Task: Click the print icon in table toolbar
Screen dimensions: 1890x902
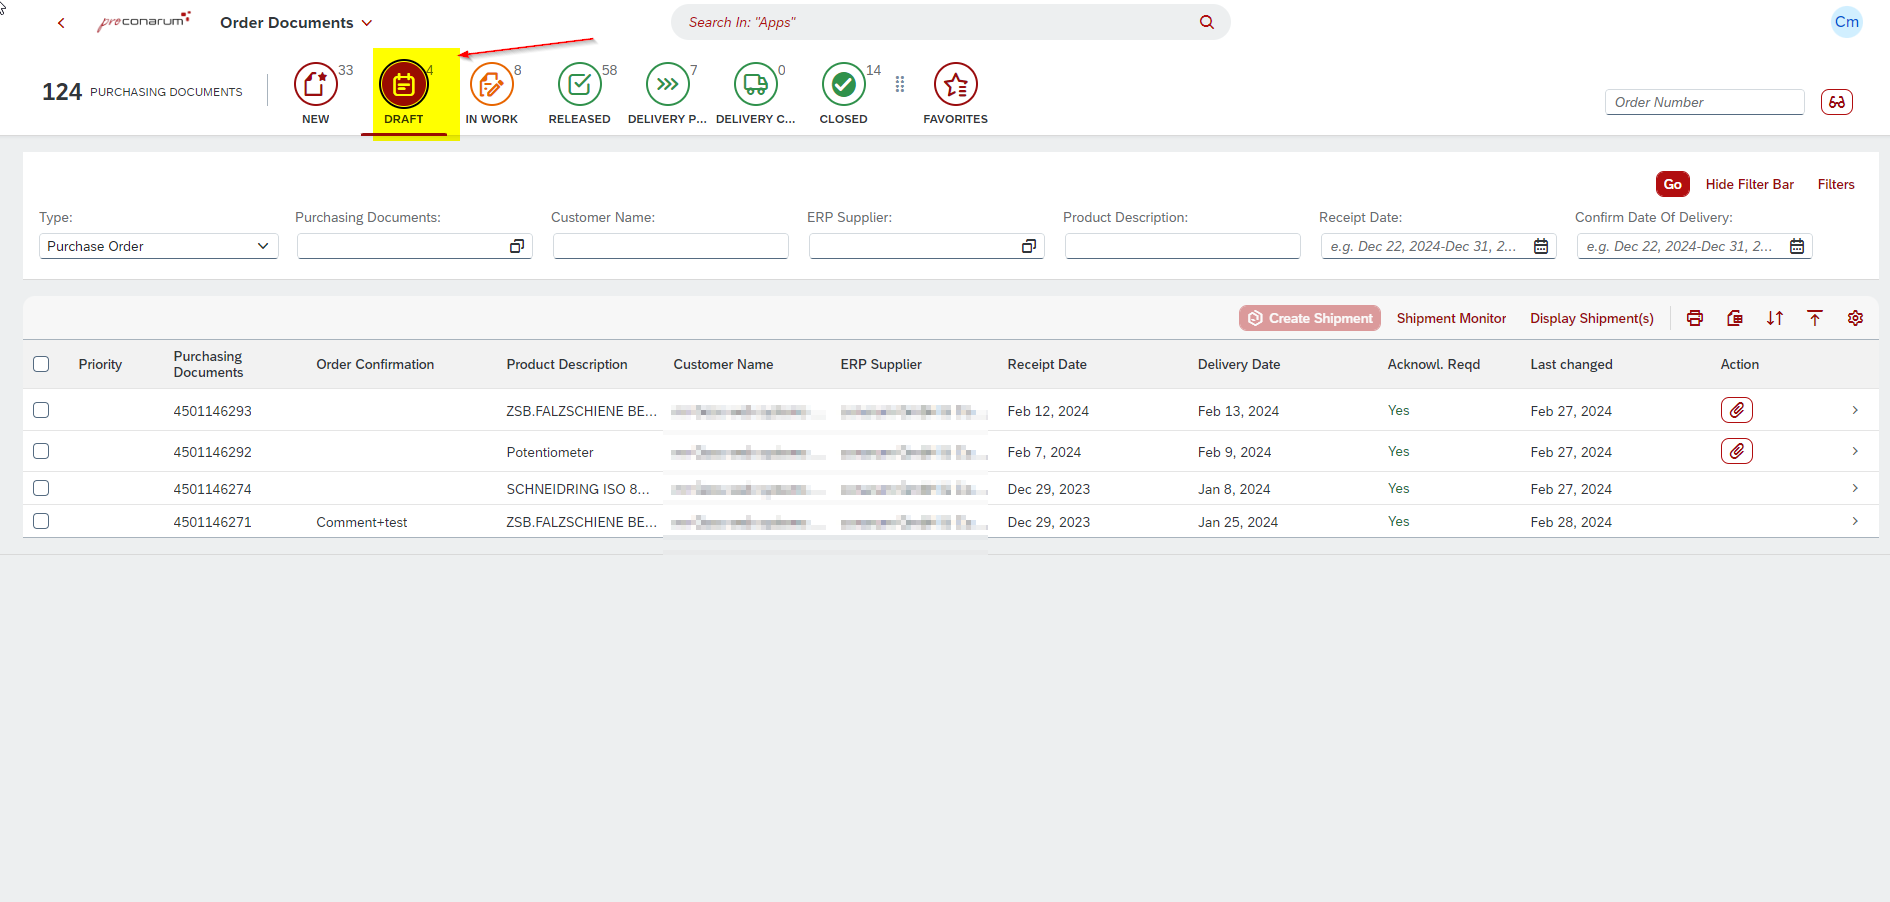Action: pos(1694,318)
